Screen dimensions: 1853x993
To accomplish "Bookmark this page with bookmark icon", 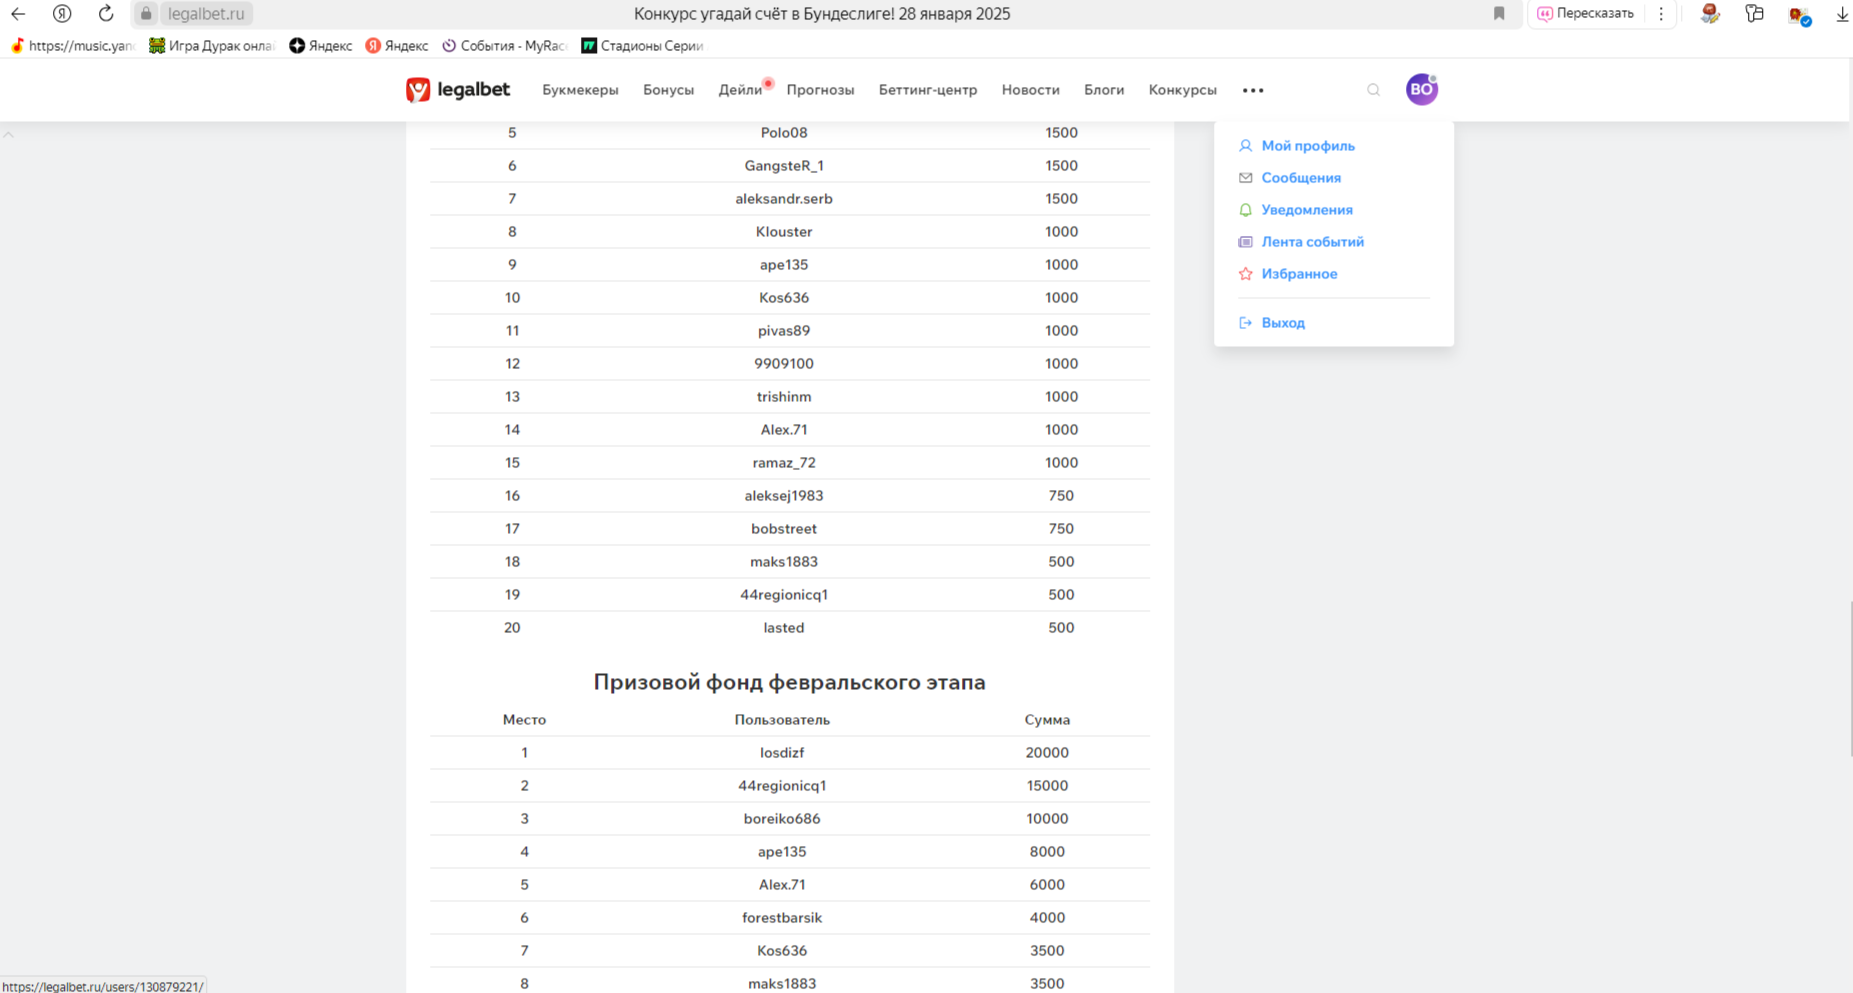I will (x=1498, y=14).
